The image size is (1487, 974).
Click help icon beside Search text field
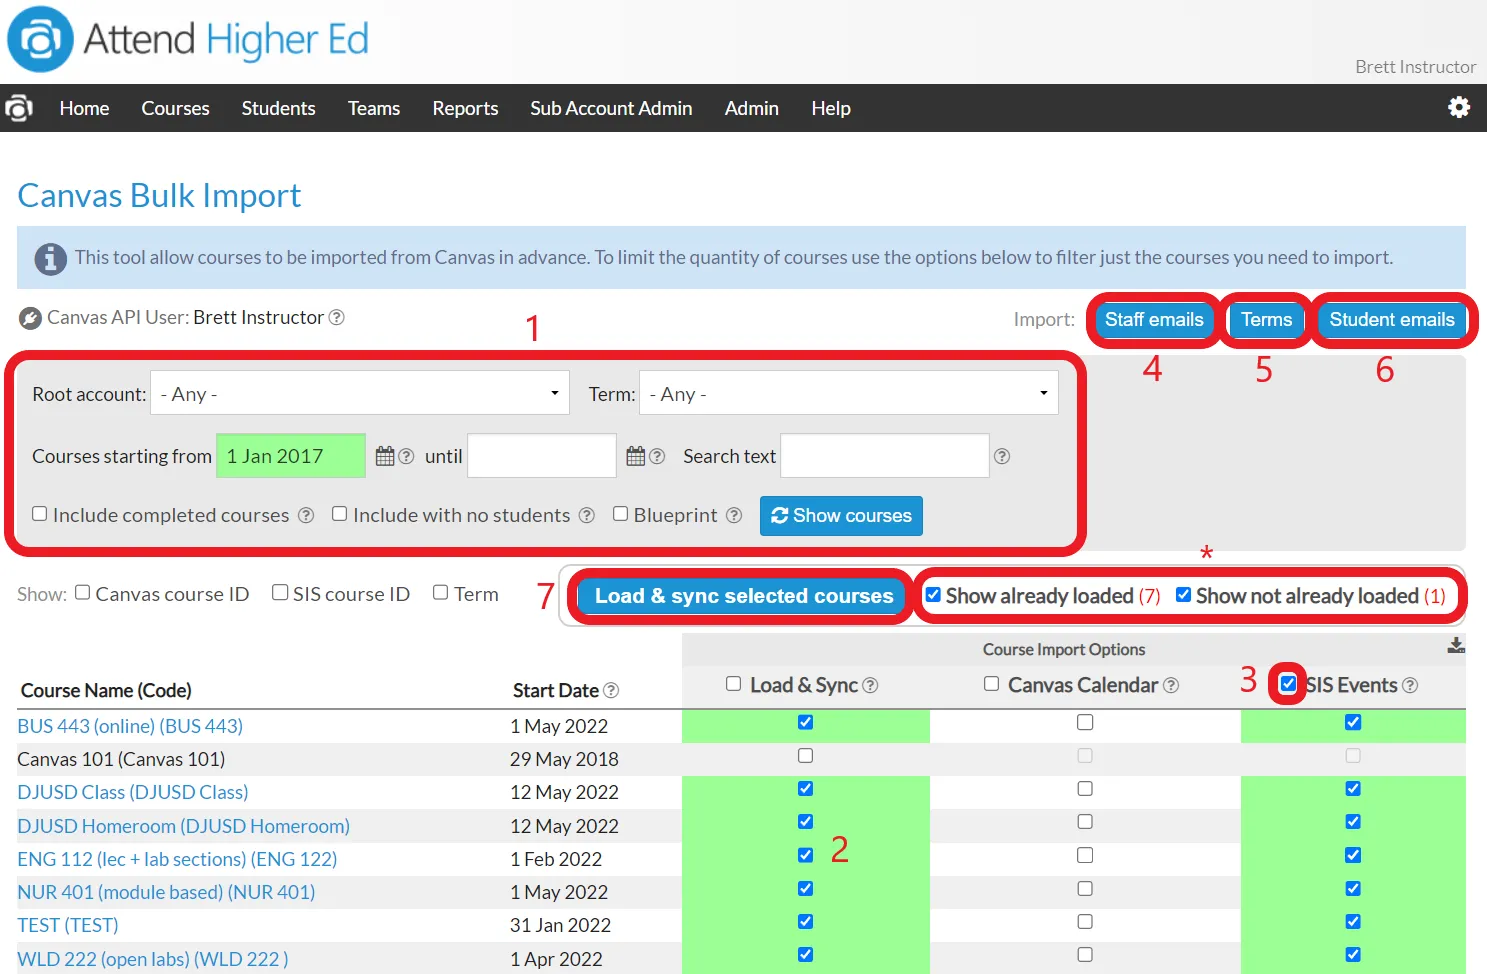(x=1002, y=456)
